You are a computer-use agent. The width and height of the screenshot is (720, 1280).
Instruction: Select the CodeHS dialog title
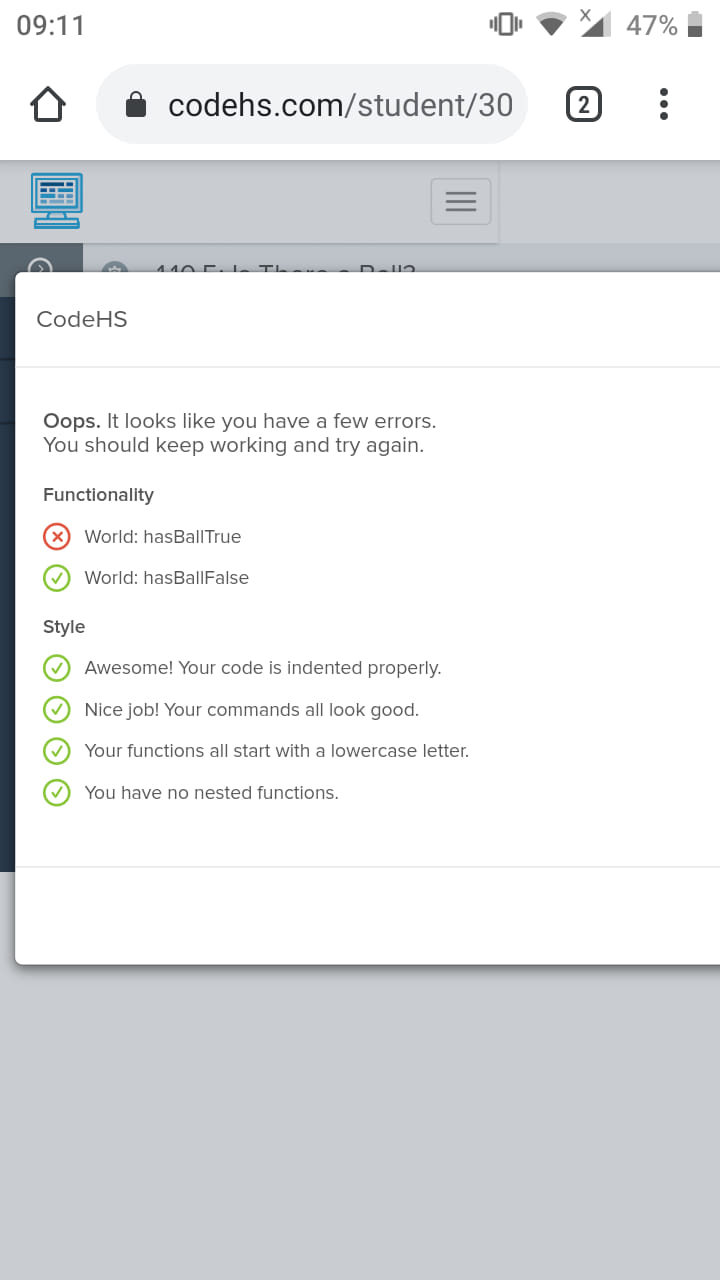click(x=82, y=319)
